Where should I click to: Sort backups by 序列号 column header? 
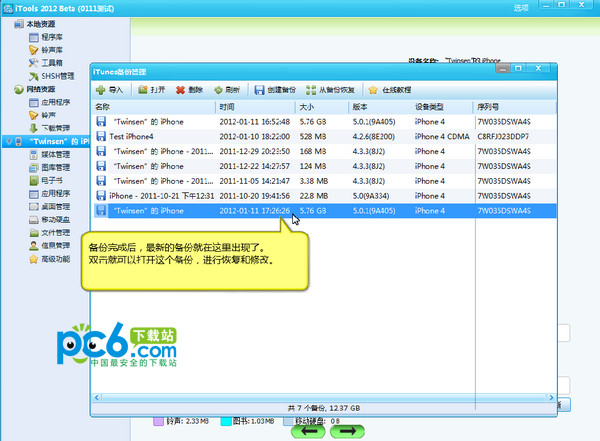[x=515, y=107]
